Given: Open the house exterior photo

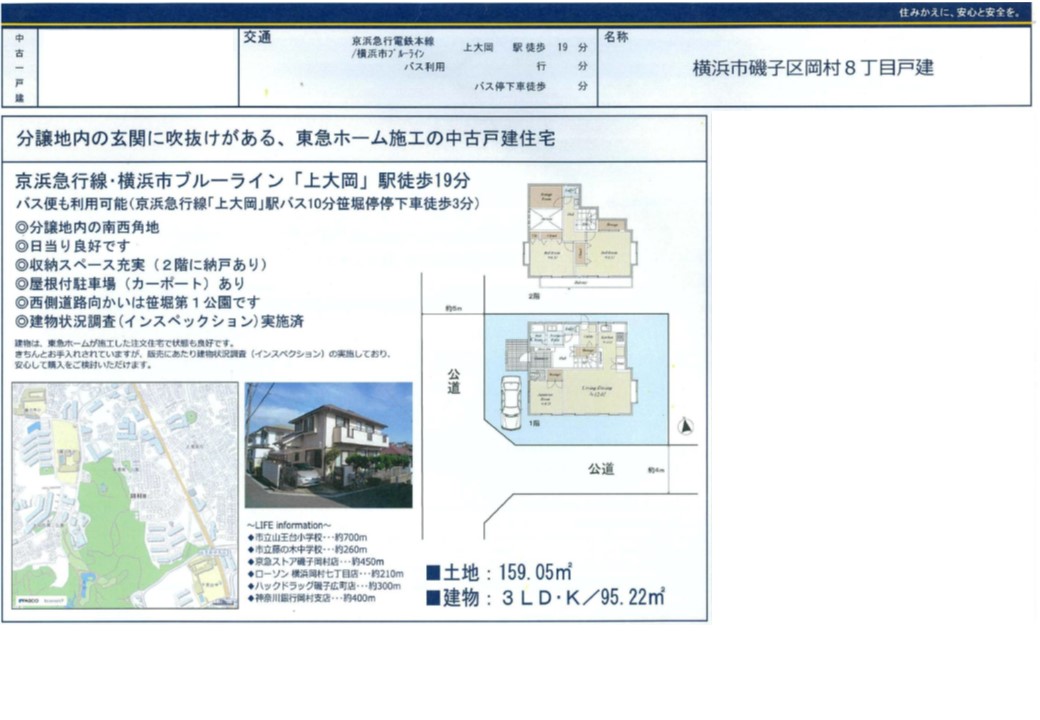Looking at the screenshot, I should point(328,444).
